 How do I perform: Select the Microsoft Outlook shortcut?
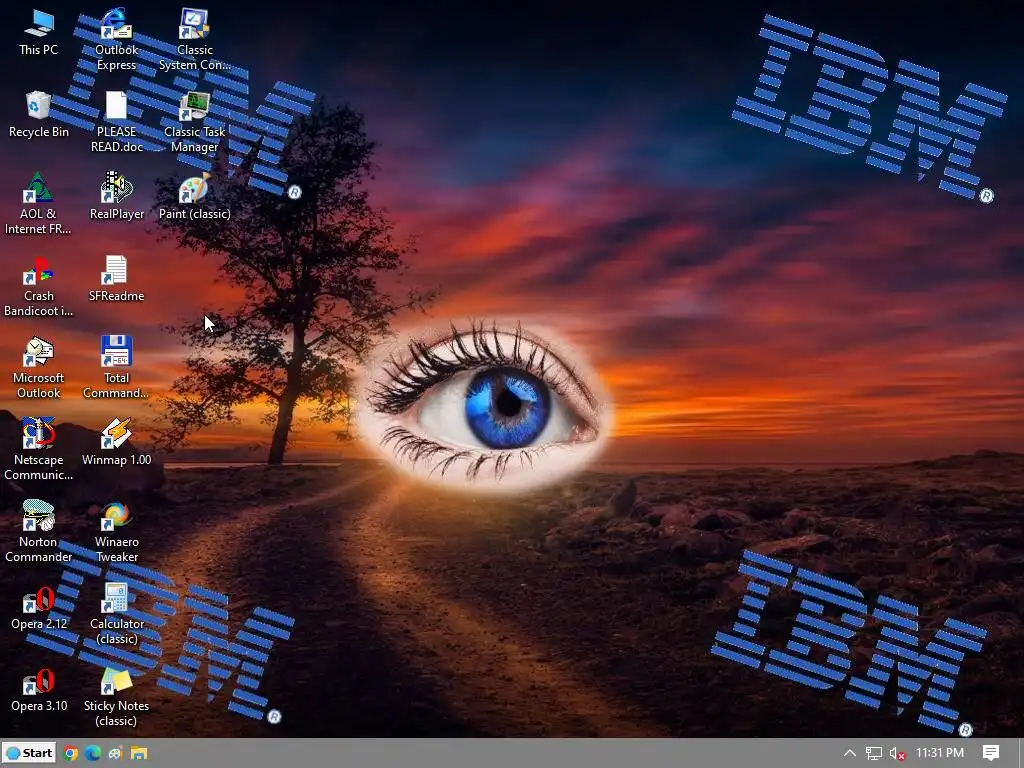coord(39,368)
